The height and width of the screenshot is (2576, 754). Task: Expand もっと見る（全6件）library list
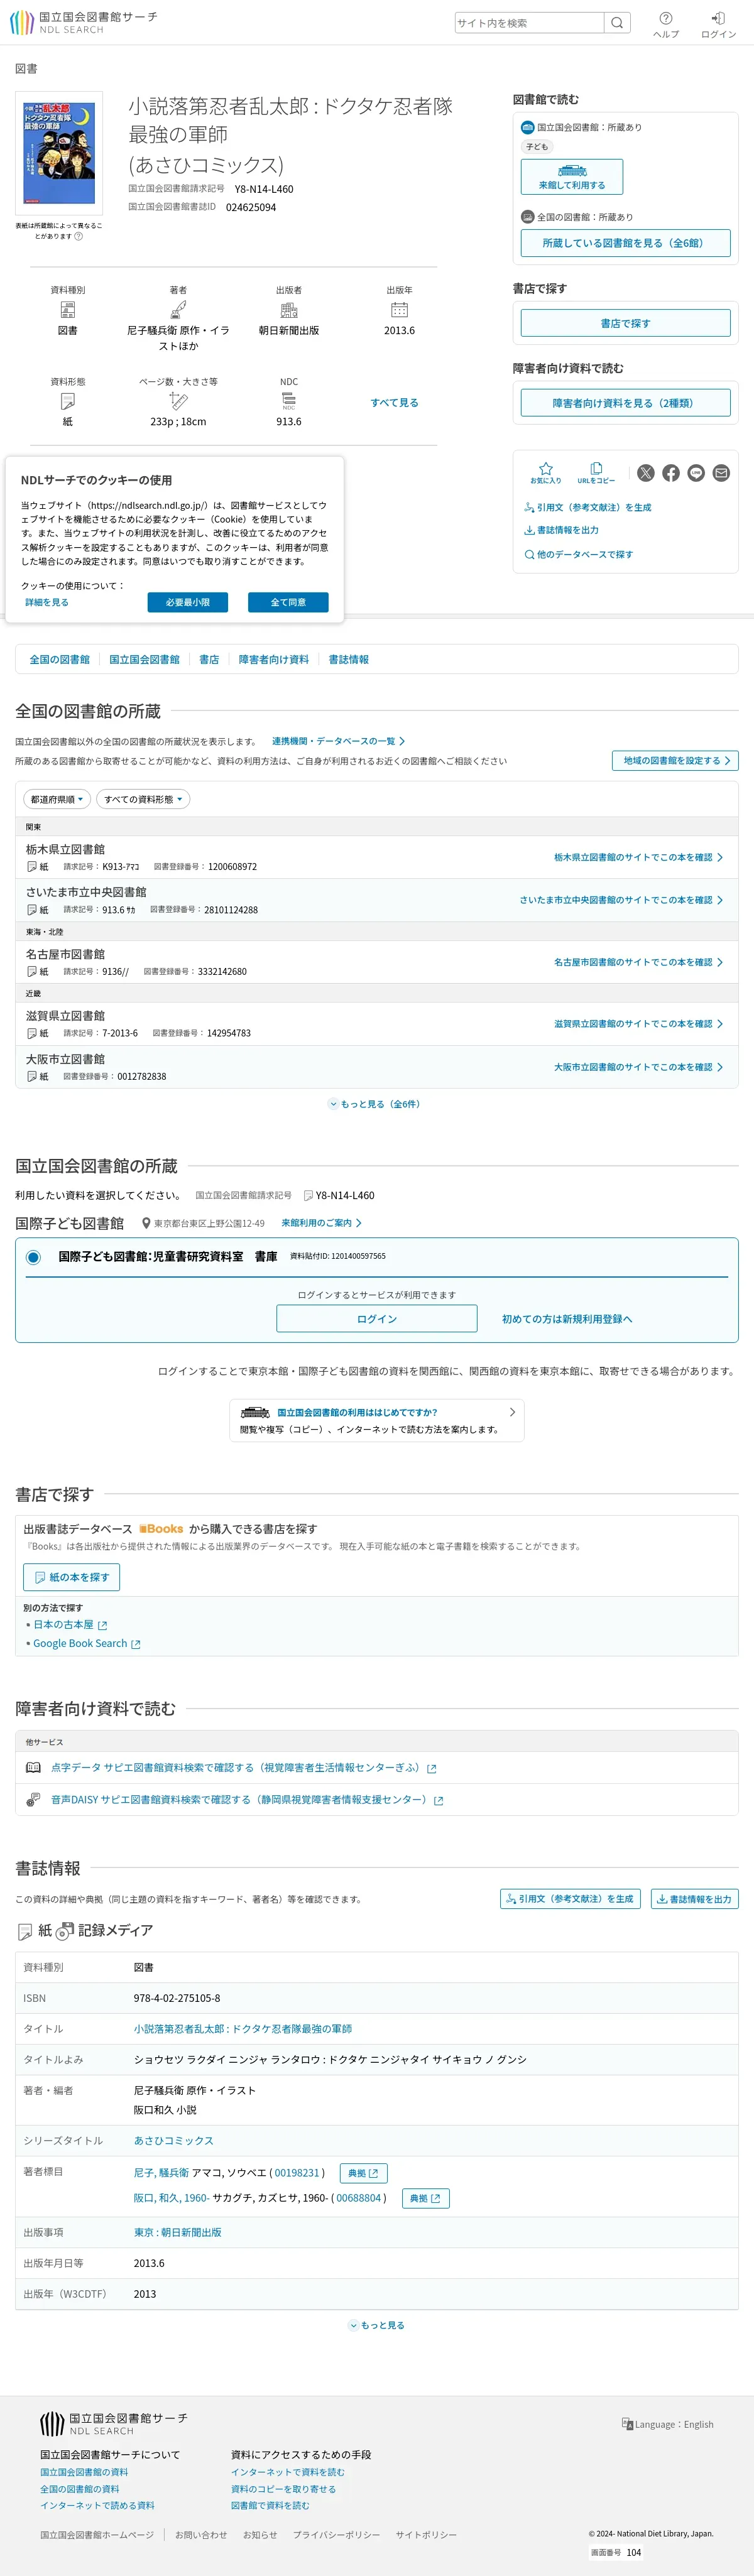375,1104
